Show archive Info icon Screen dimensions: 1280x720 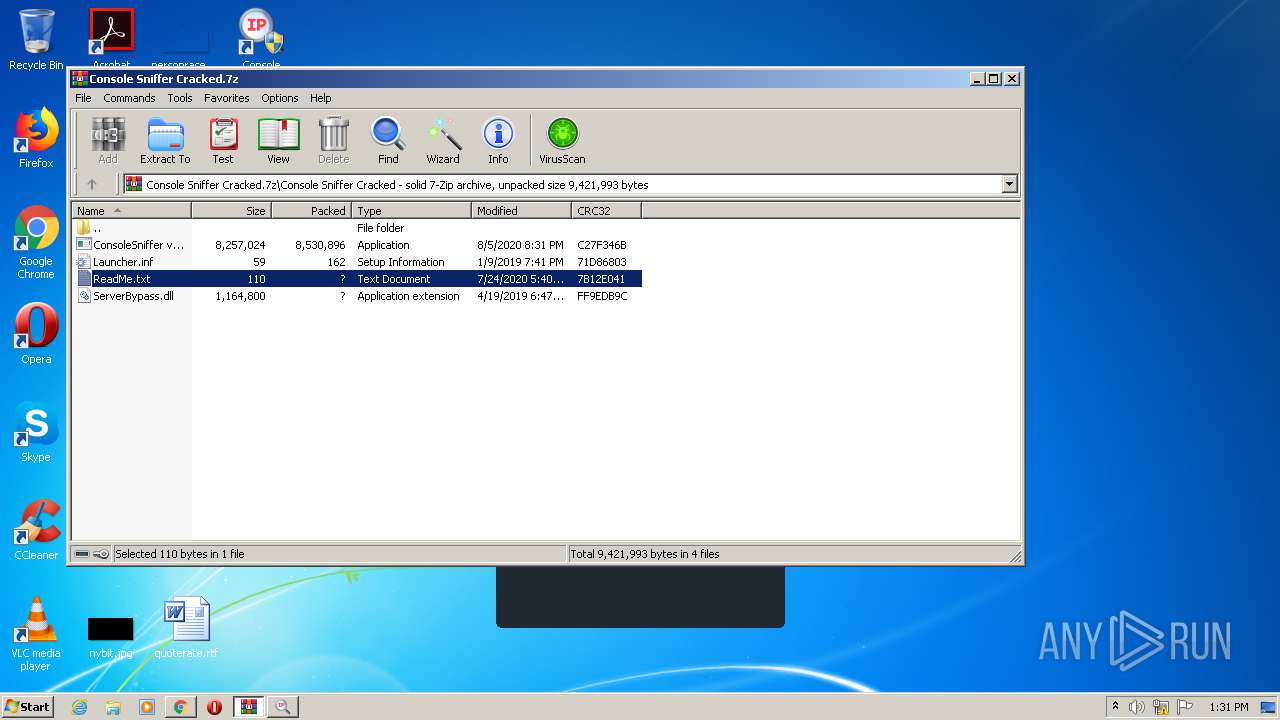(498, 141)
